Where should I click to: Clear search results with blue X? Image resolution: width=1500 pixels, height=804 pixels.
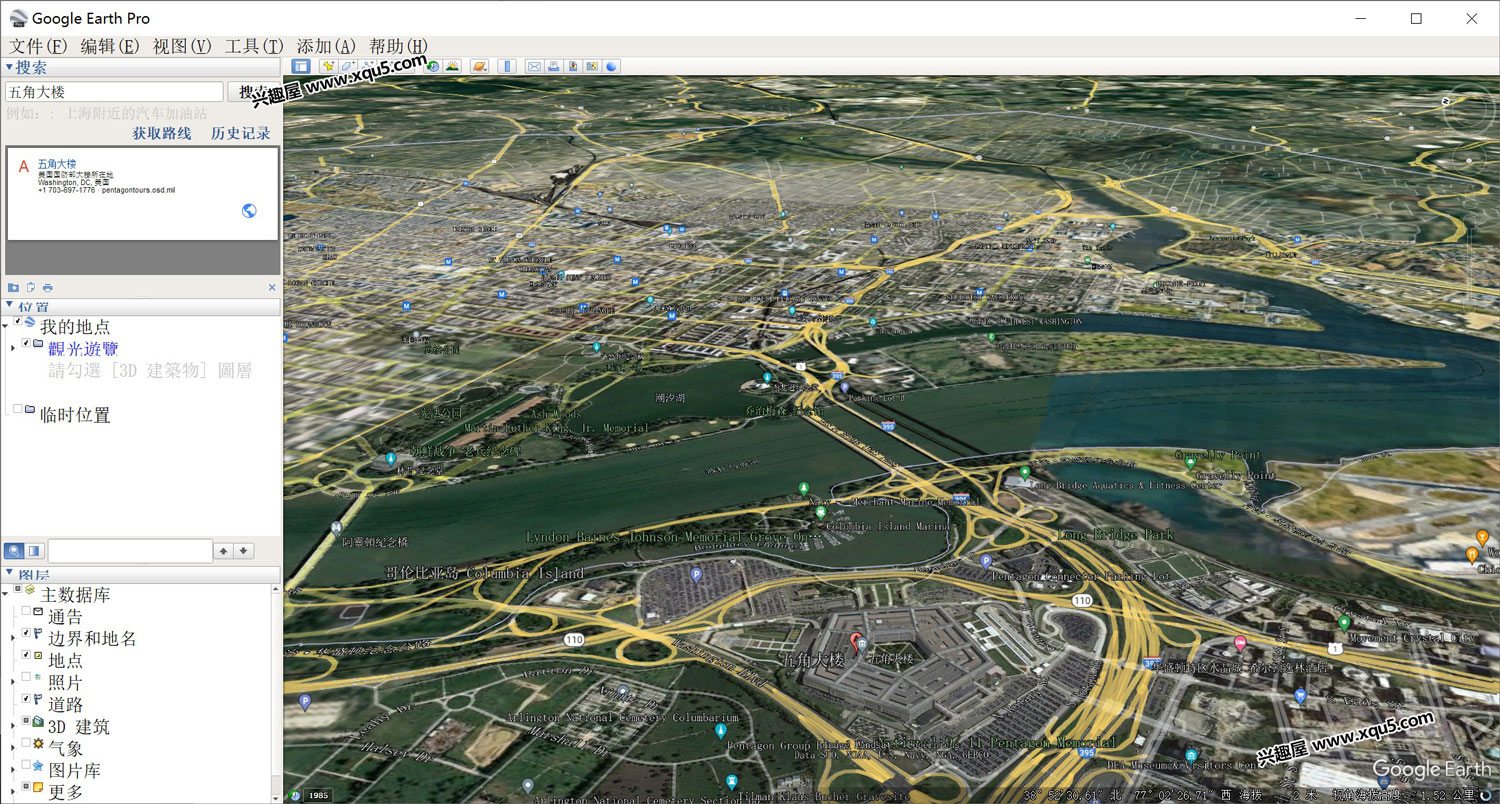[x=272, y=288]
